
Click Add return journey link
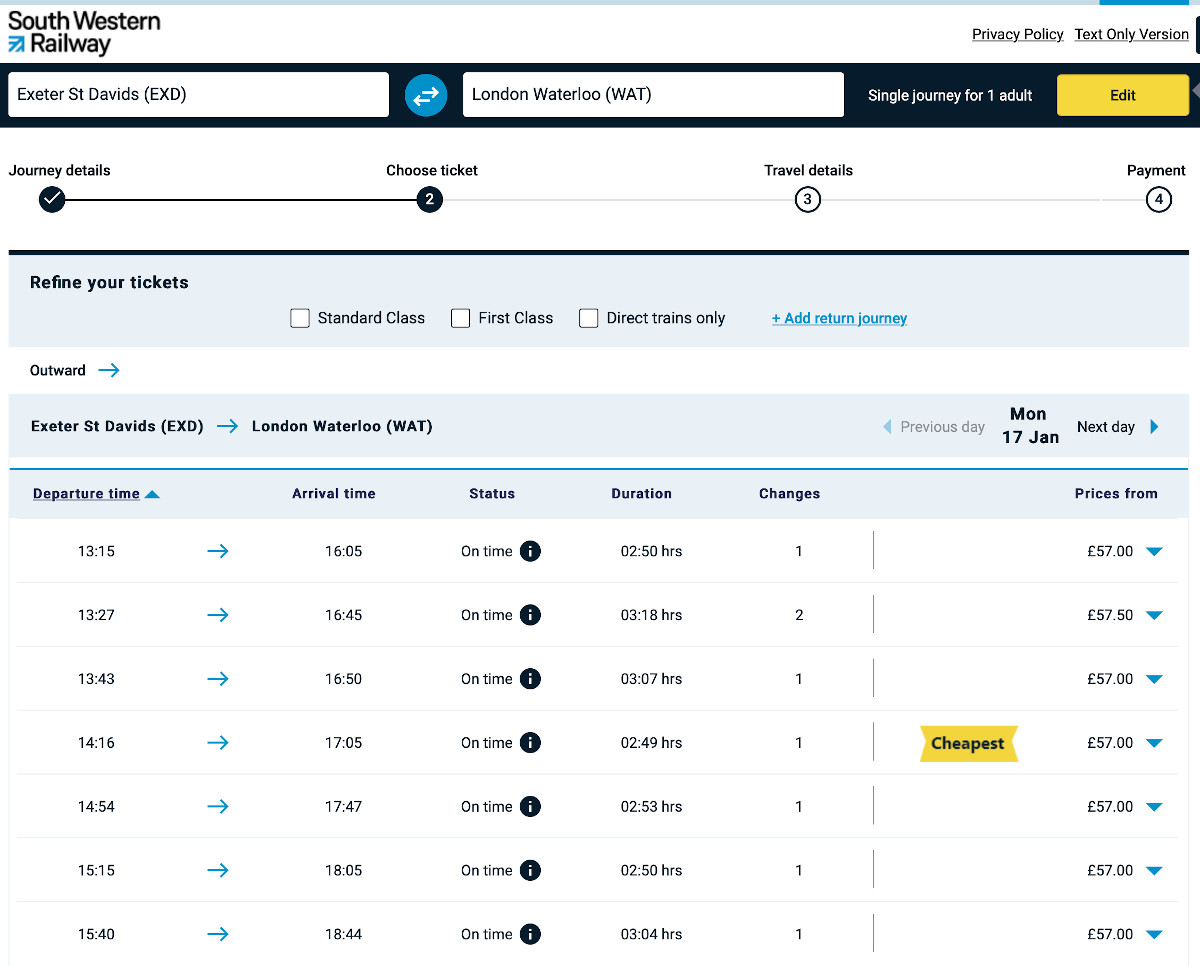pyautogui.click(x=839, y=318)
